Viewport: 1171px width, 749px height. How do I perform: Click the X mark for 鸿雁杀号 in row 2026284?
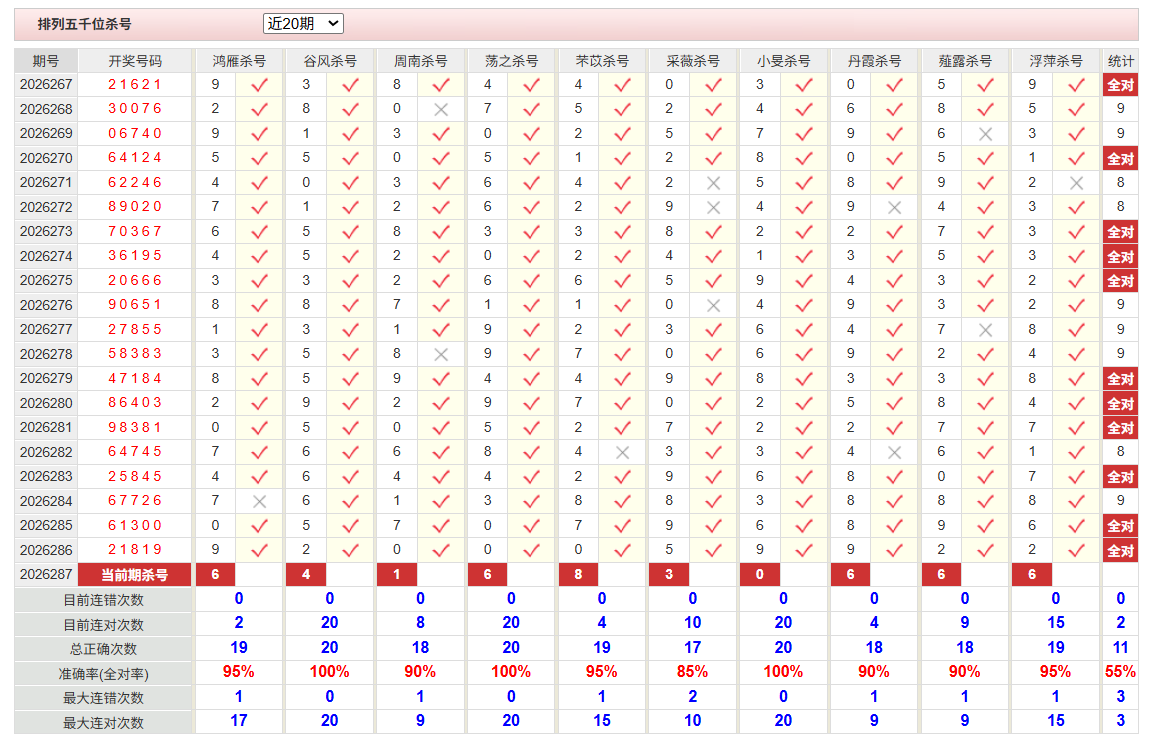[x=260, y=502]
